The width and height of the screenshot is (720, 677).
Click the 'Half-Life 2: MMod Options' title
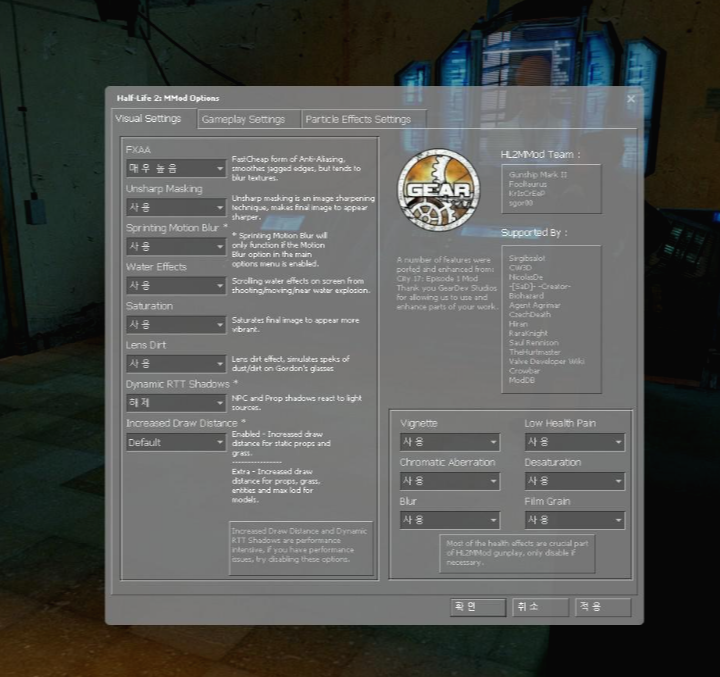click(168, 98)
